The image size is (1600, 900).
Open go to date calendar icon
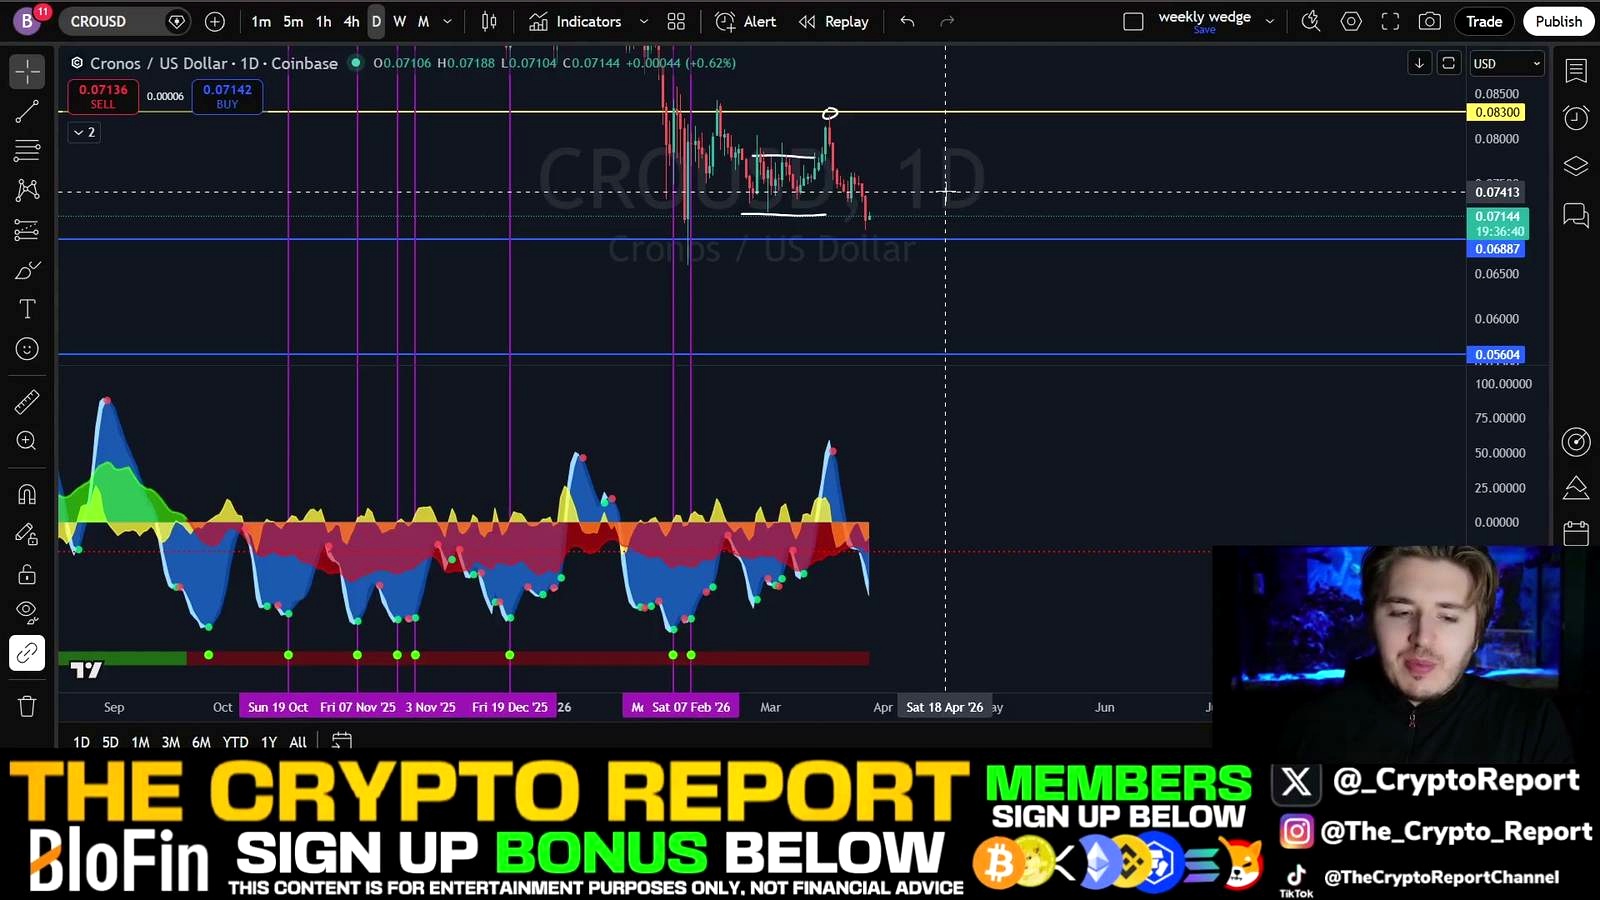tap(342, 742)
